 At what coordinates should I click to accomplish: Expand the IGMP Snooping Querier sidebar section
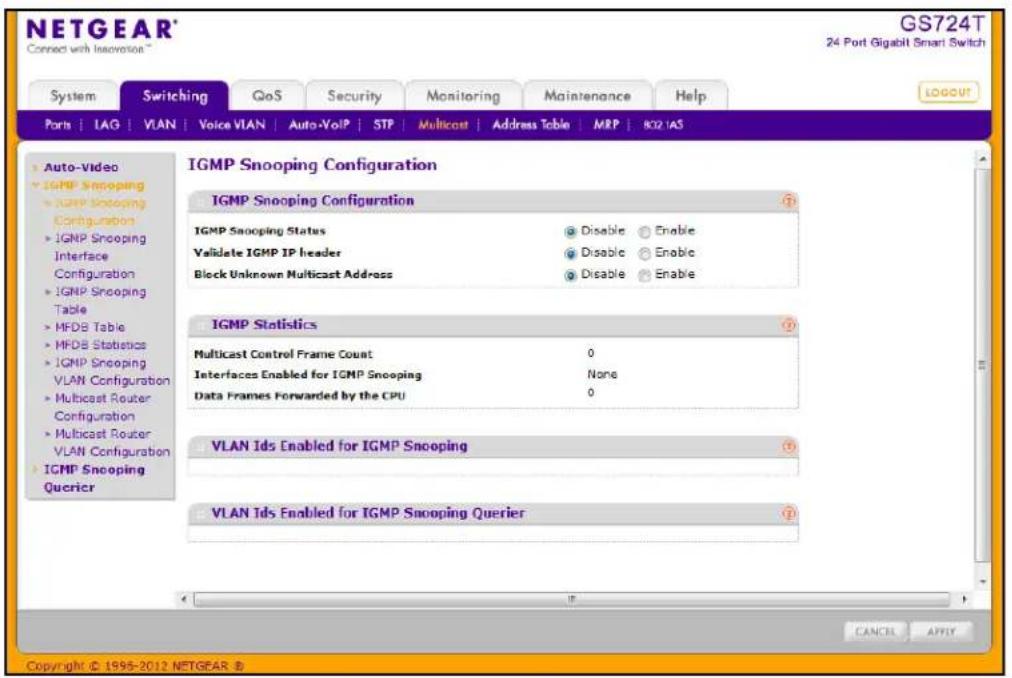pyautogui.click(x=94, y=478)
